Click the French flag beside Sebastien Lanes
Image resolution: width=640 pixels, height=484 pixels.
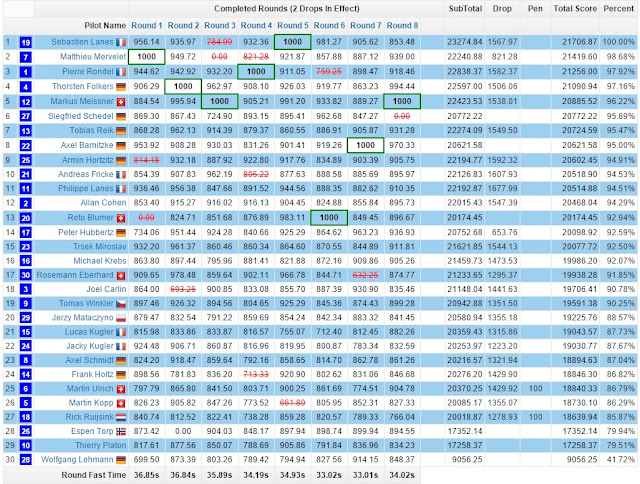tap(121, 42)
